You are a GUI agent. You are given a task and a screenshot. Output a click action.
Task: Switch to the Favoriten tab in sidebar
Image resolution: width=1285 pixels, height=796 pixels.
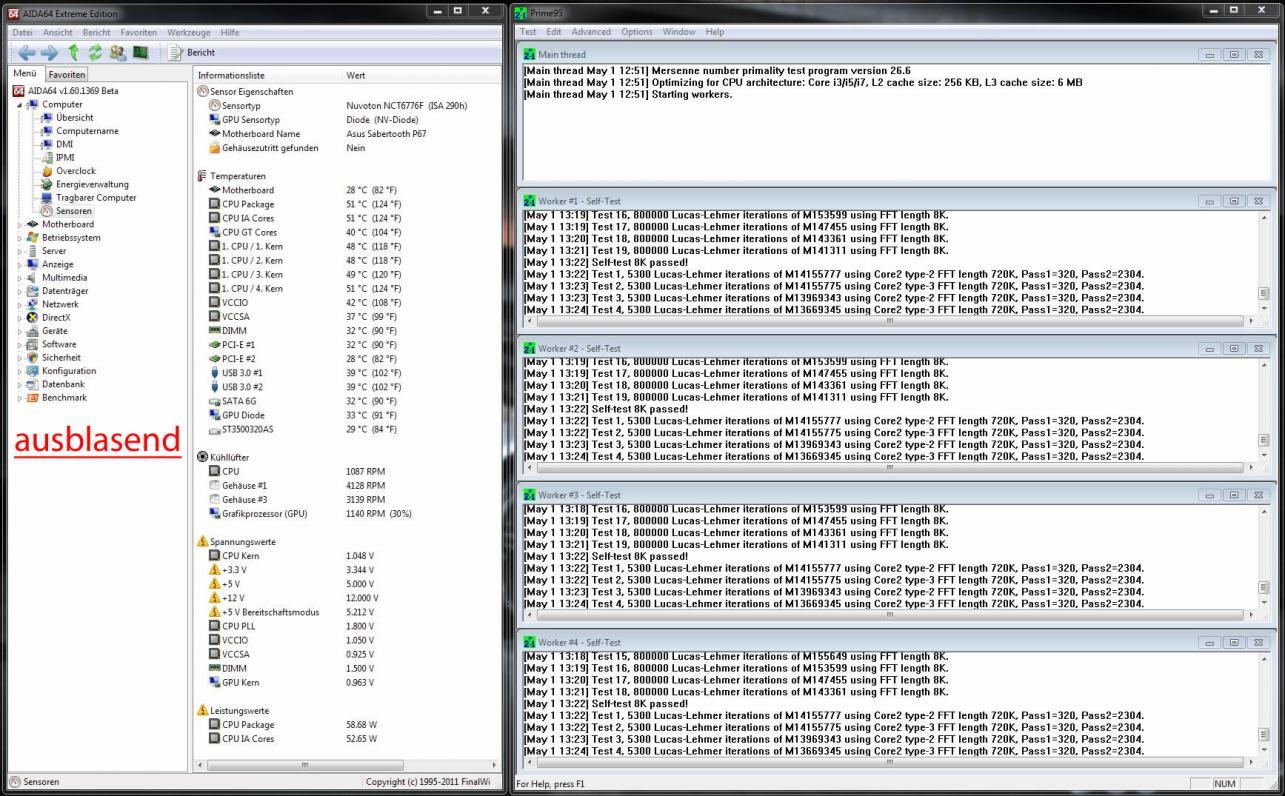point(67,74)
